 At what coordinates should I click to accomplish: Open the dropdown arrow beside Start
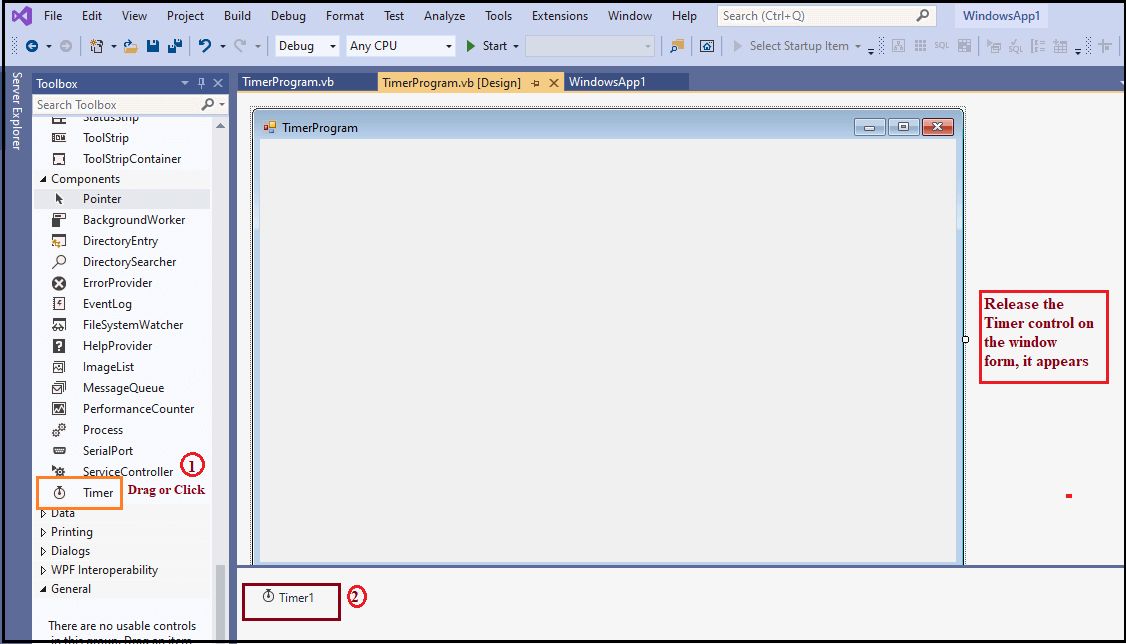tap(516, 47)
